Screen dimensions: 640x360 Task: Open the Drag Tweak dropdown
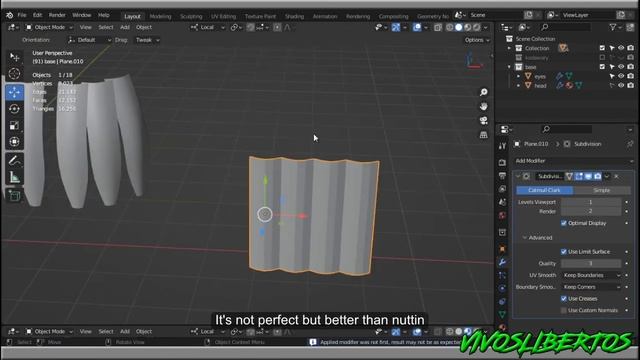(147, 40)
